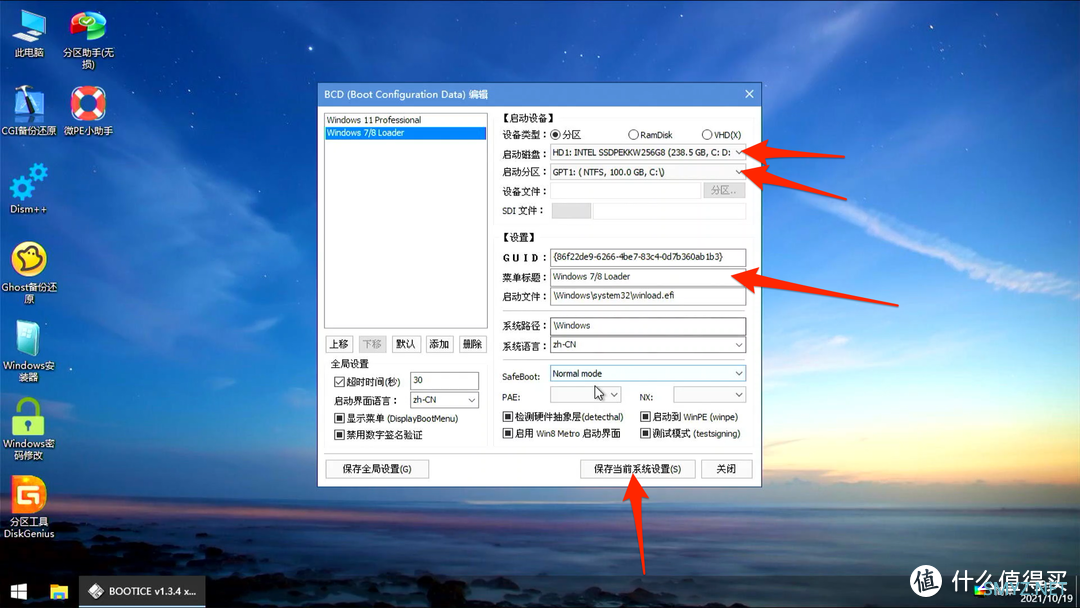Open the Ghost备份还原 desktop icon

point(29,273)
